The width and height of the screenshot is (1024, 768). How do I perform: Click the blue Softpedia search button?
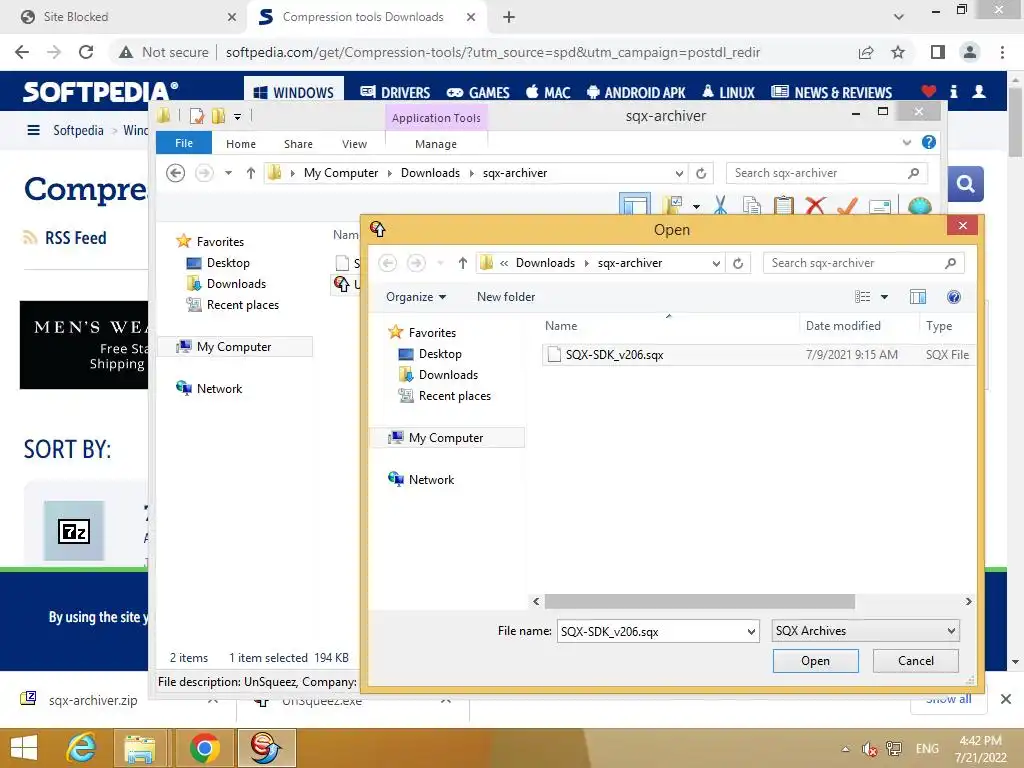pos(965,184)
